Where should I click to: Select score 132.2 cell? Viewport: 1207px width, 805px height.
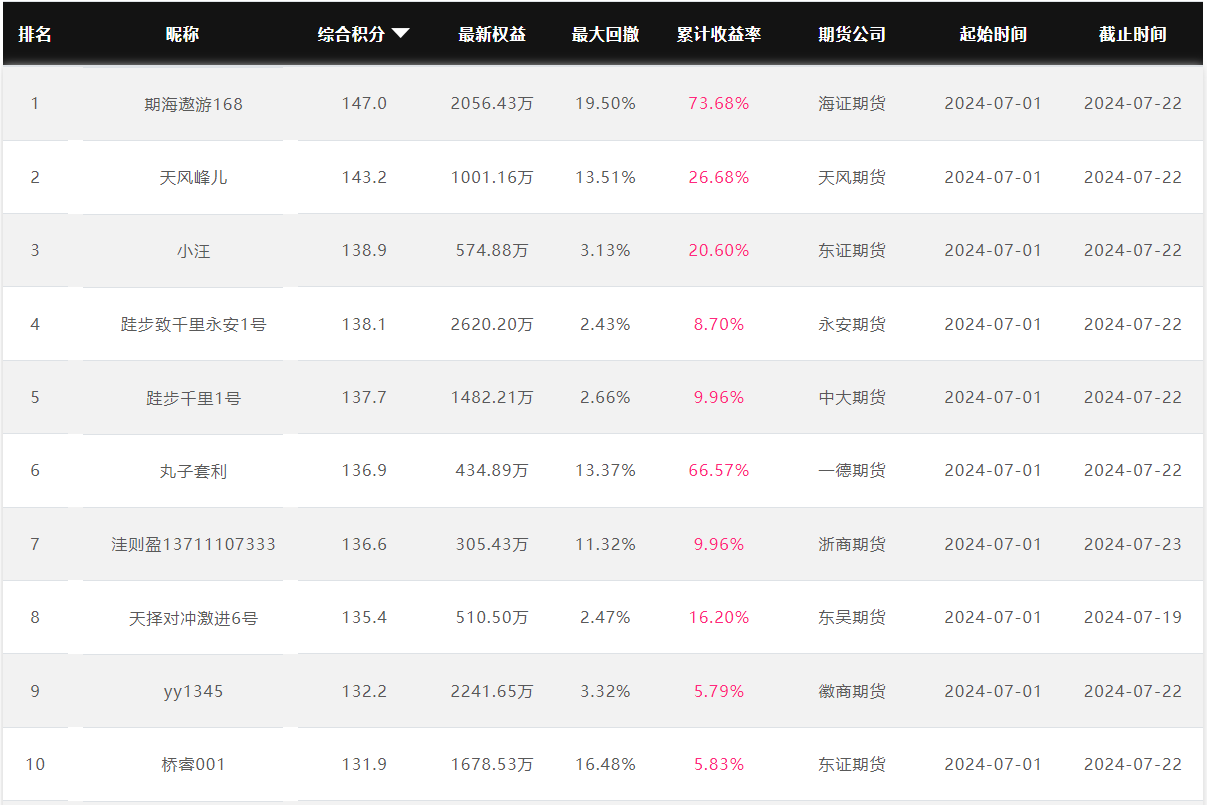coord(364,691)
